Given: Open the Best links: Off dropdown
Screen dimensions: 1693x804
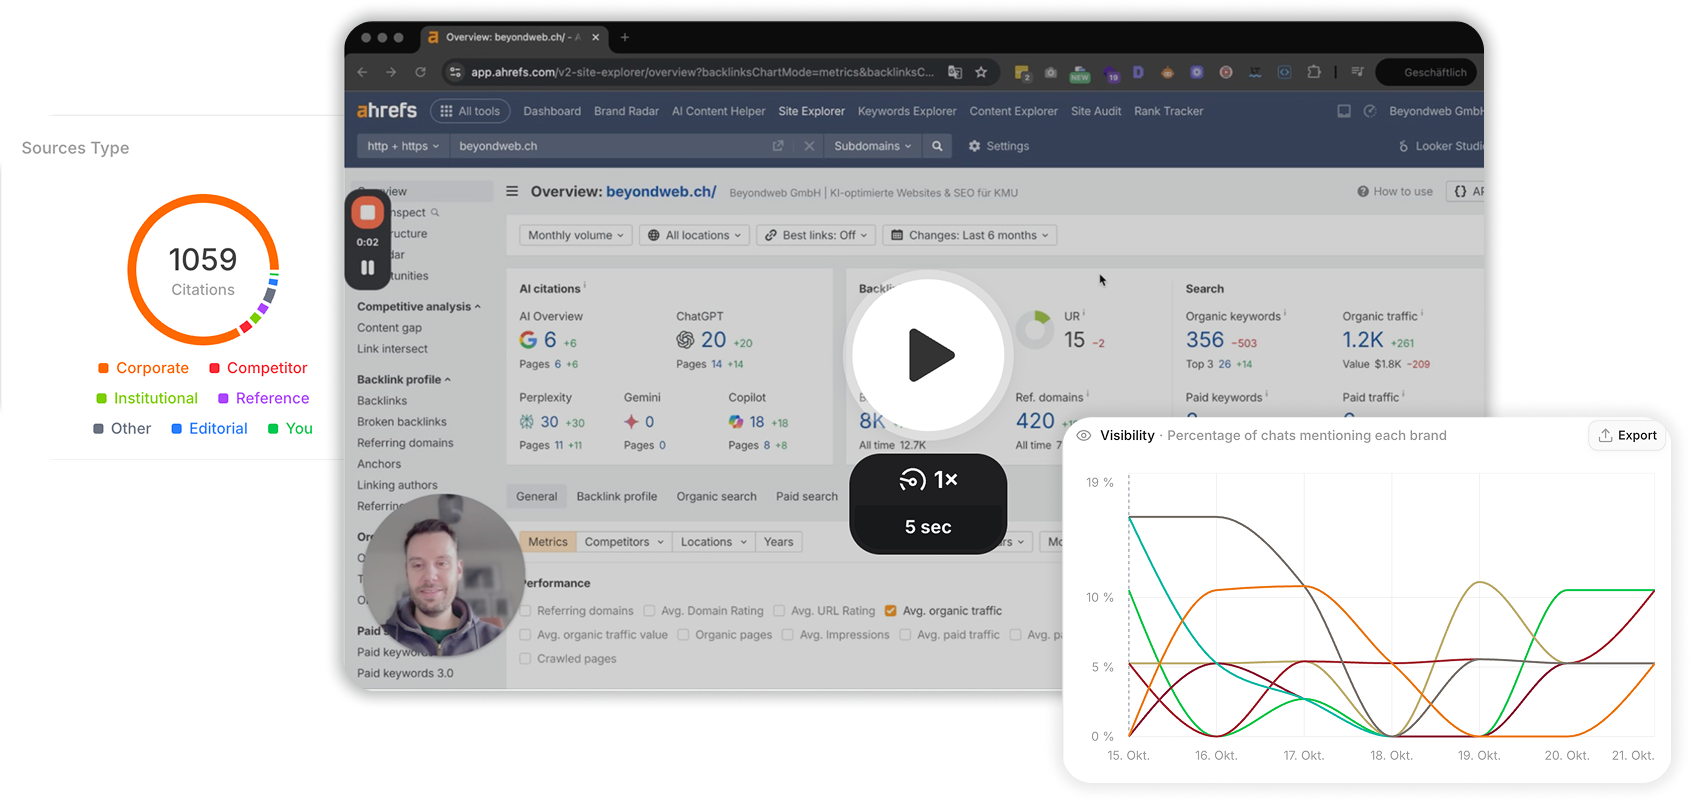Looking at the screenshot, I should pos(816,235).
